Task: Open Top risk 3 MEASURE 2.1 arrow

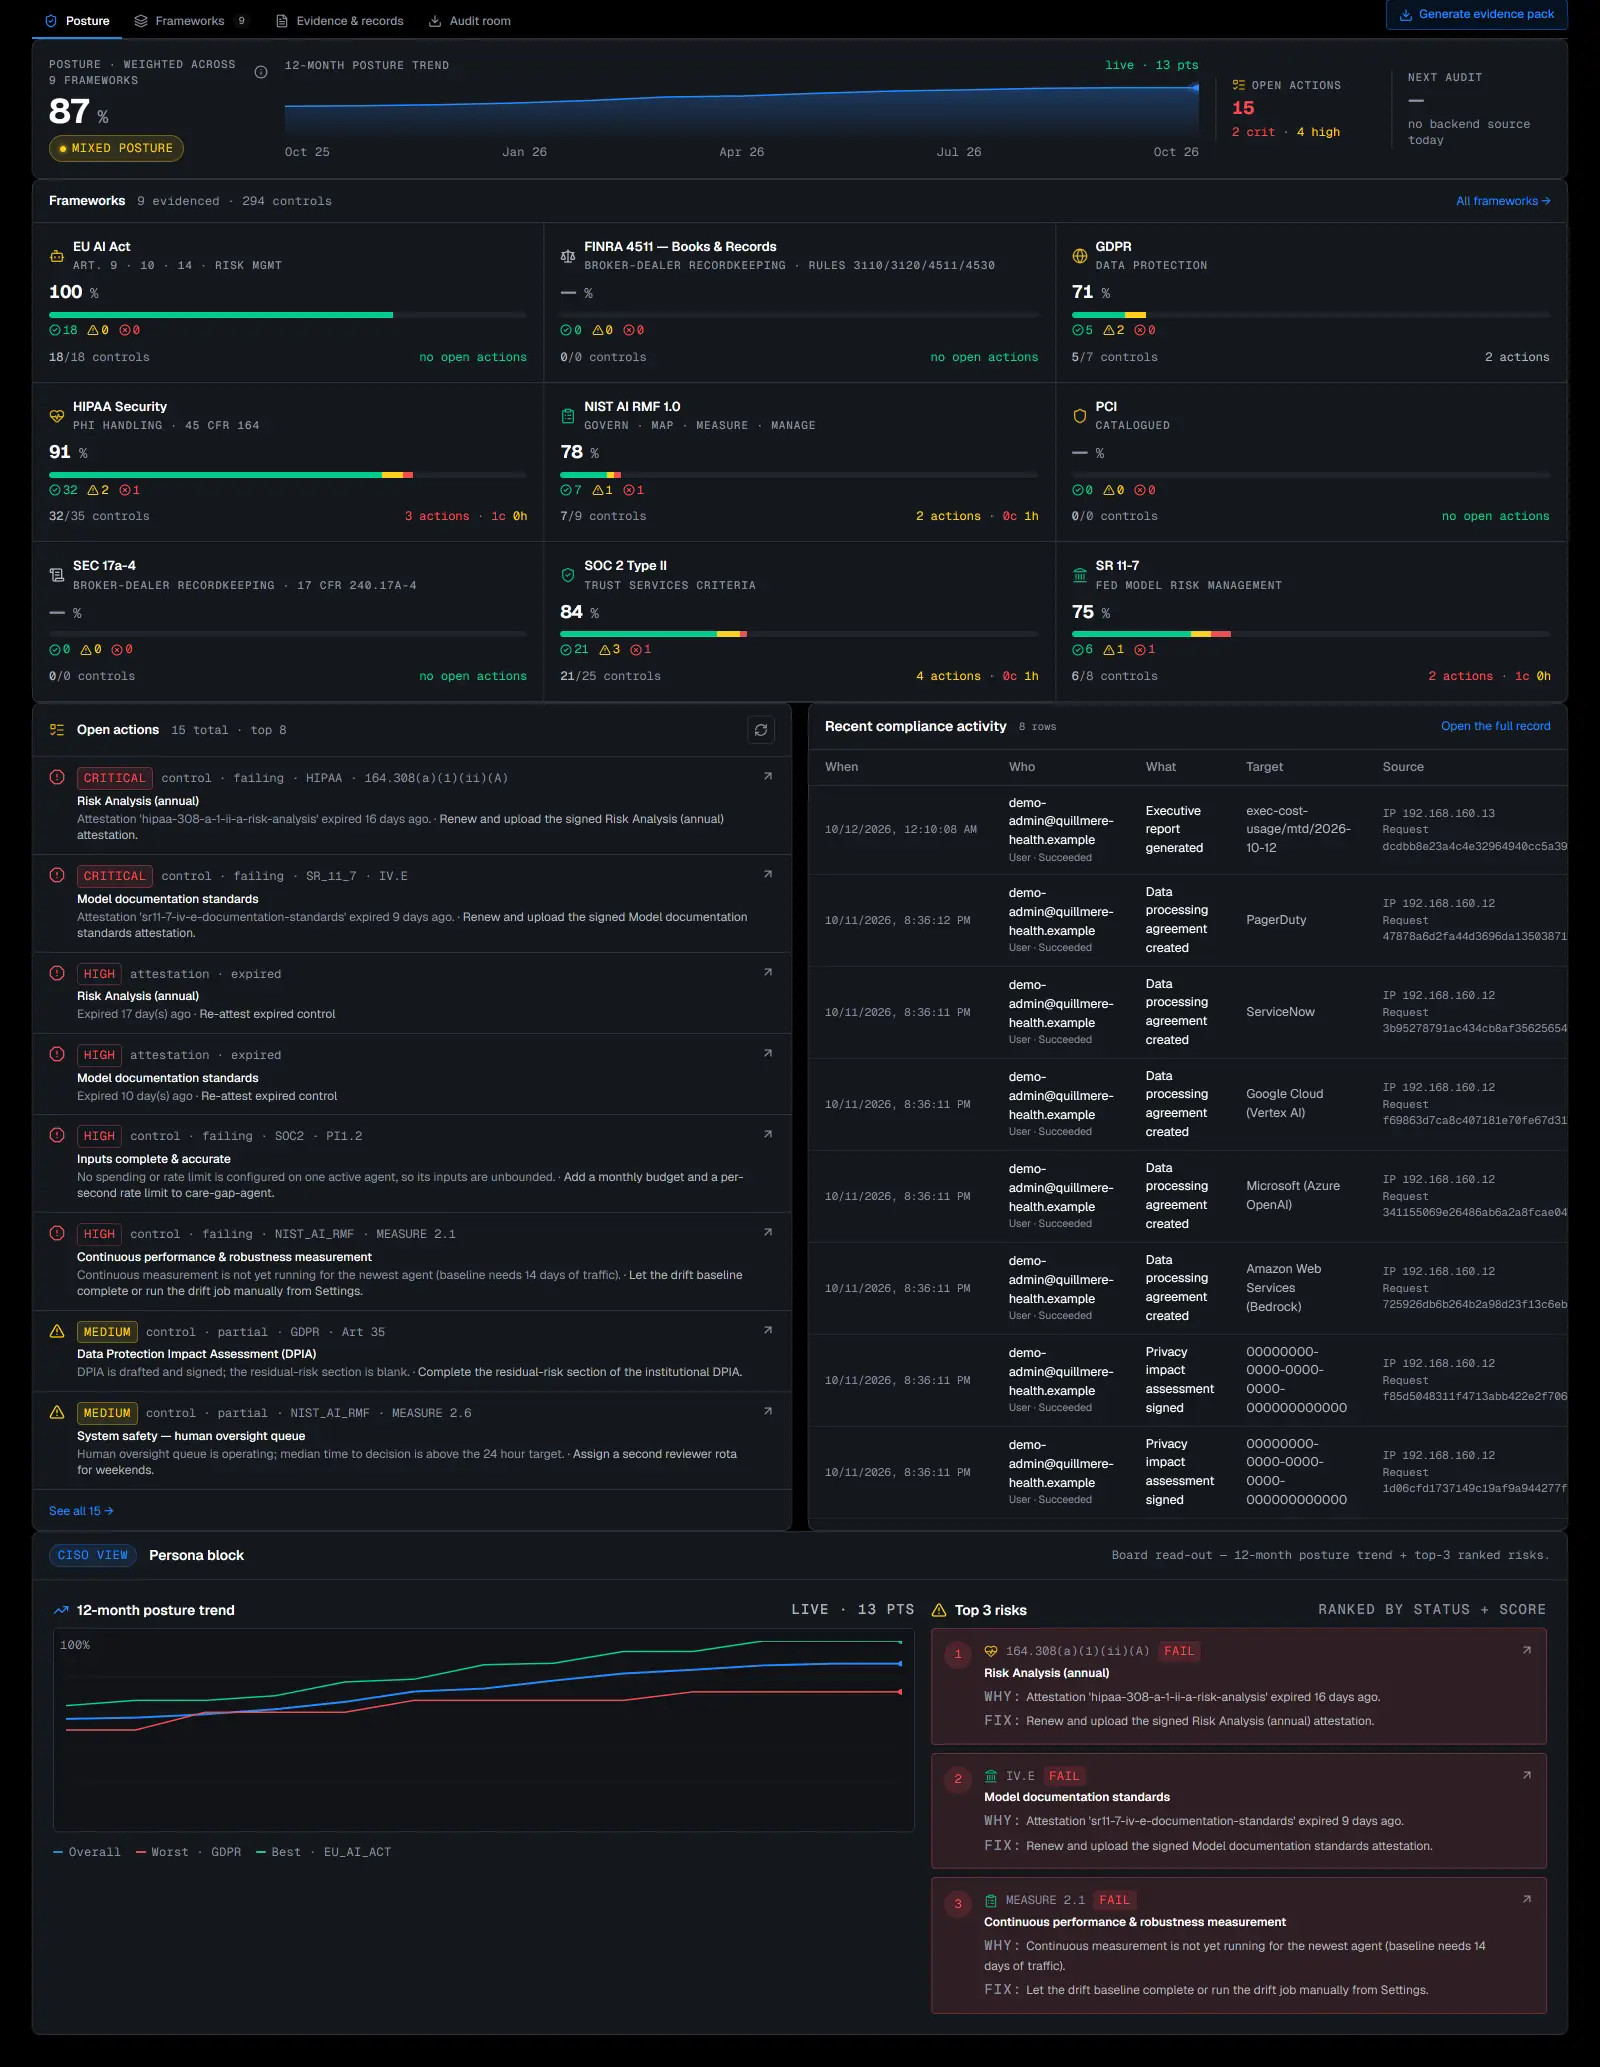Action: click(1527, 1899)
